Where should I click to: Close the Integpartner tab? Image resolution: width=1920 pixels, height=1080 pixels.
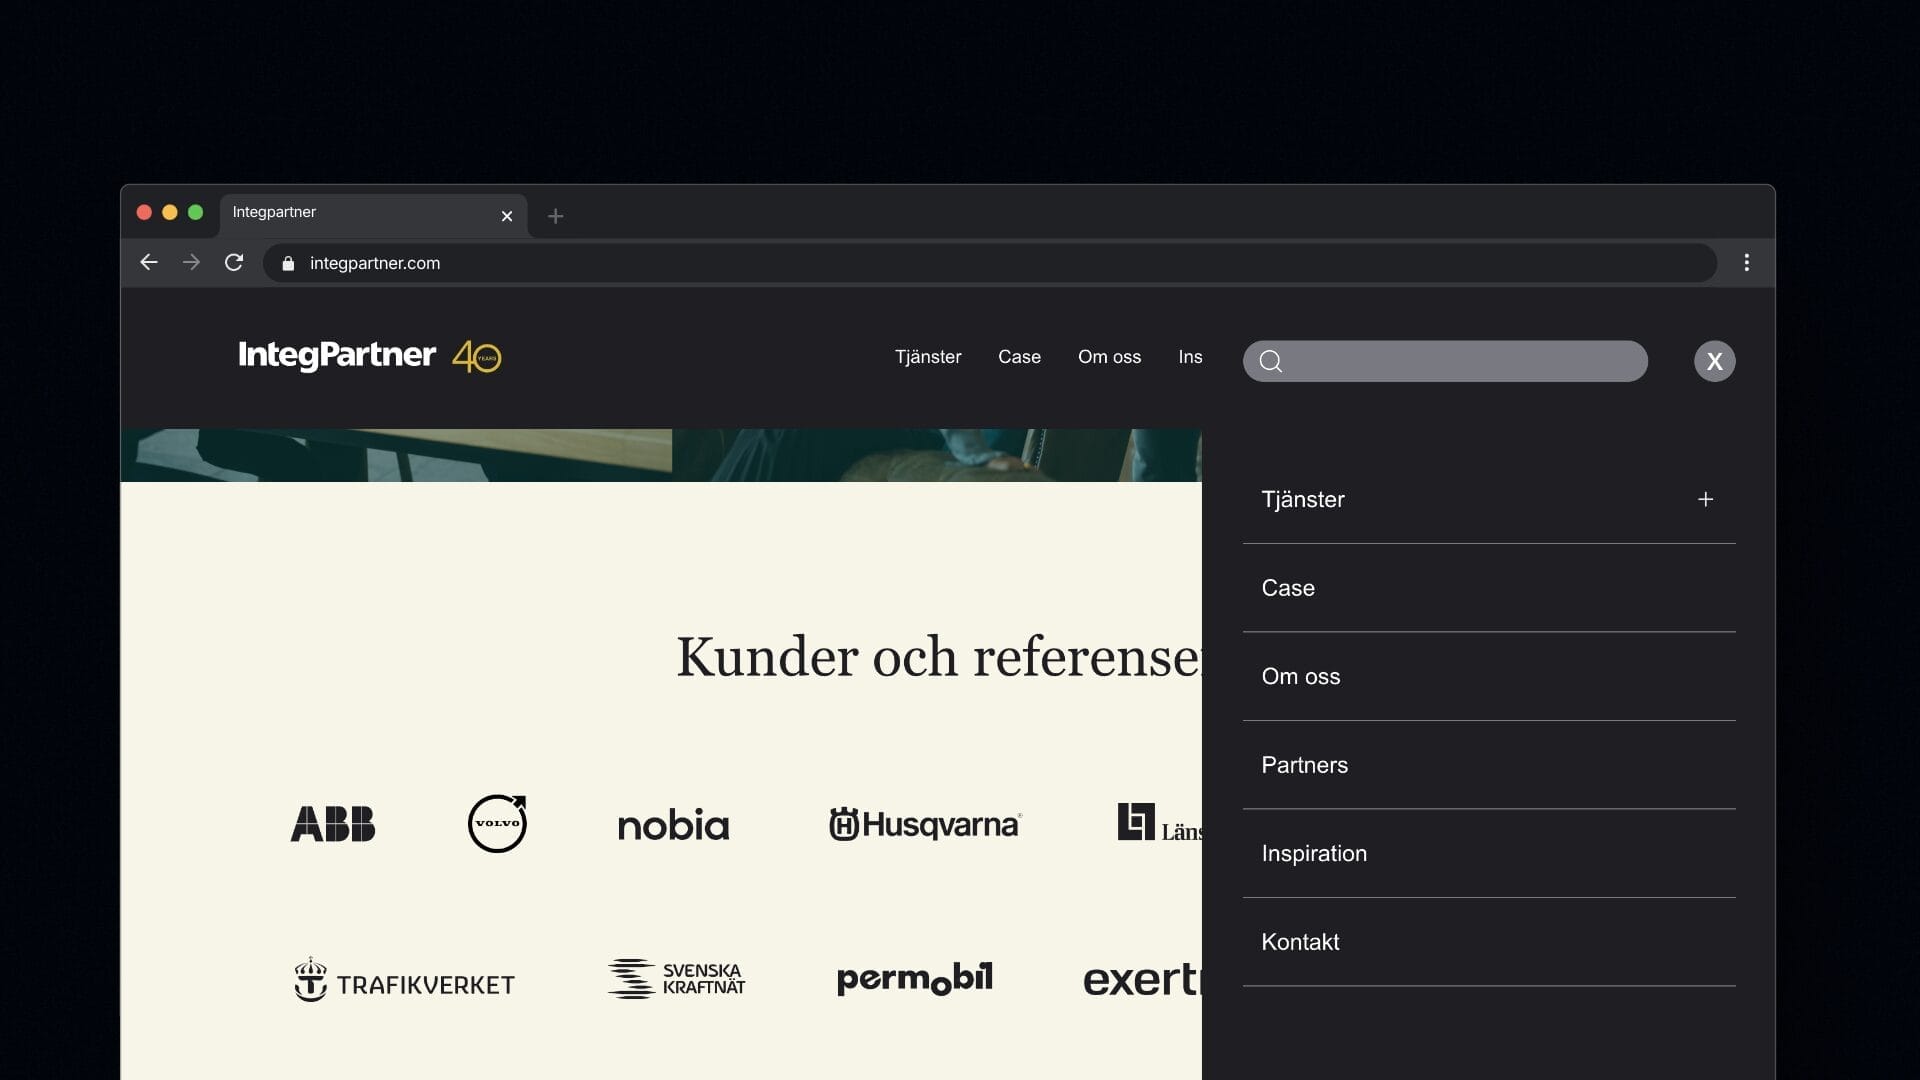506,216
